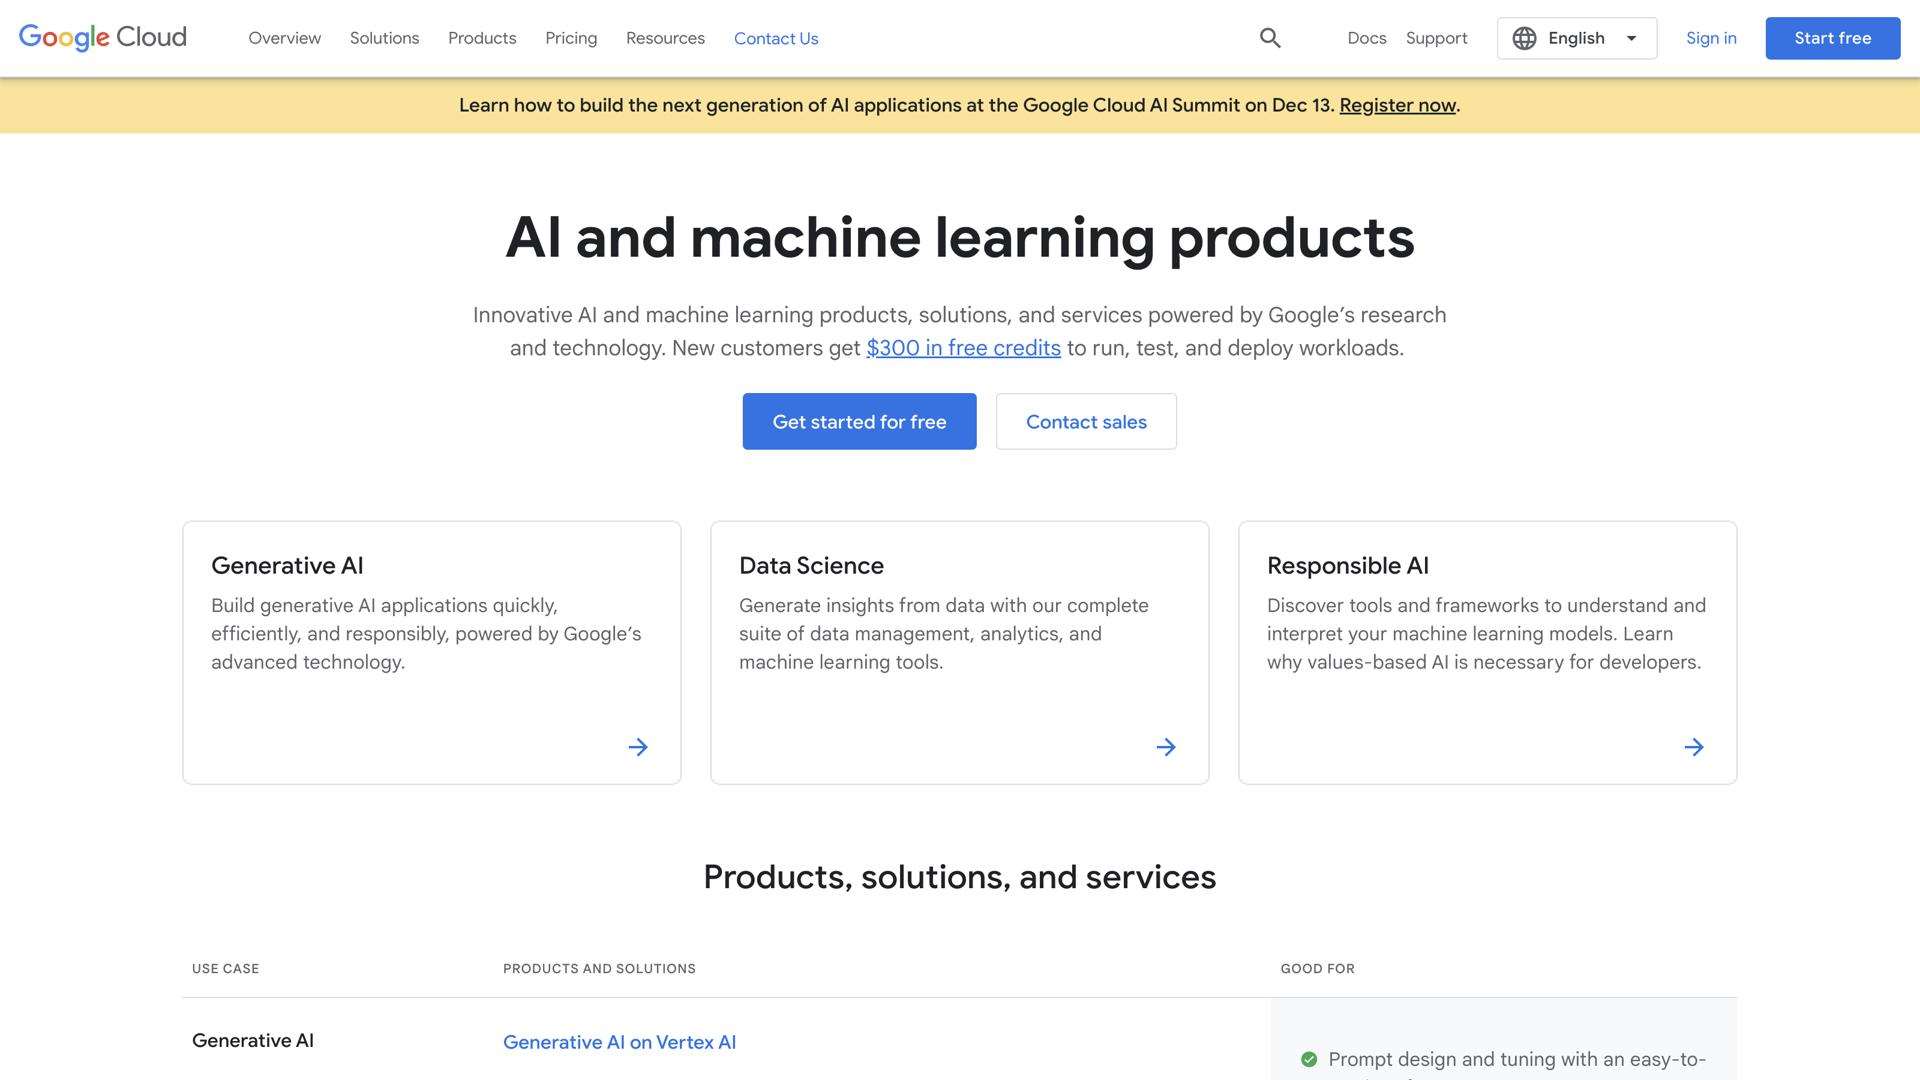Viewport: 1920px width, 1080px height.
Task: Select the Products menu item
Action: click(x=482, y=38)
